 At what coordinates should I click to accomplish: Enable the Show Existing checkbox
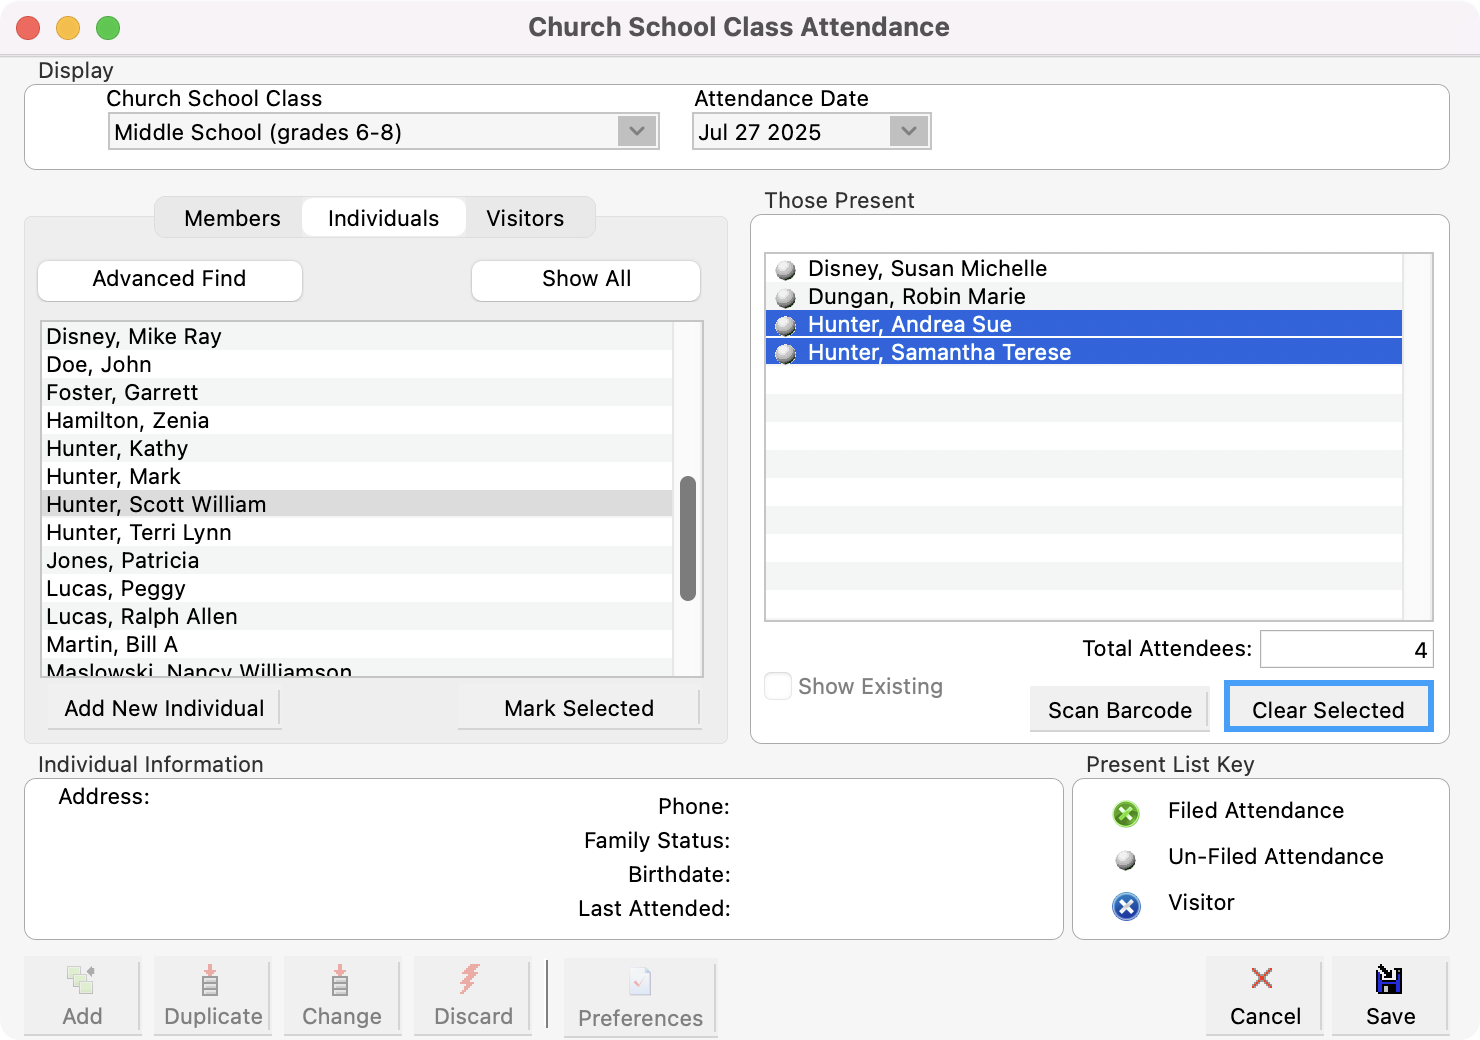click(778, 686)
